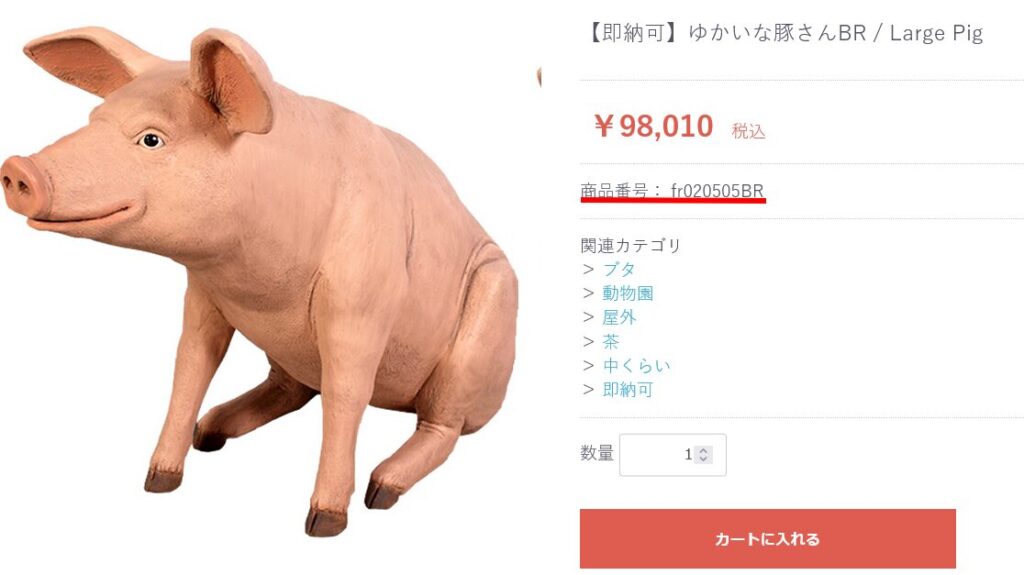This screenshot has height=575, width=1024.
Task: Click the 税込 tax-included label
Action: [748, 131]
